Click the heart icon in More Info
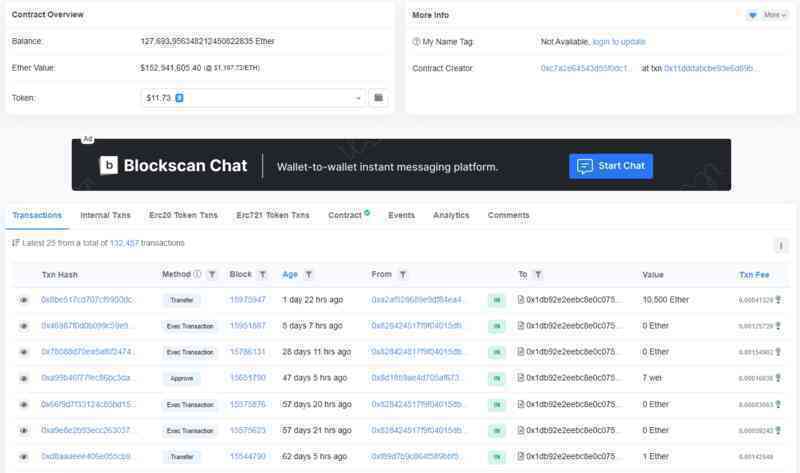This screenshot has width=800, height=473. click(x=753, y=15)
